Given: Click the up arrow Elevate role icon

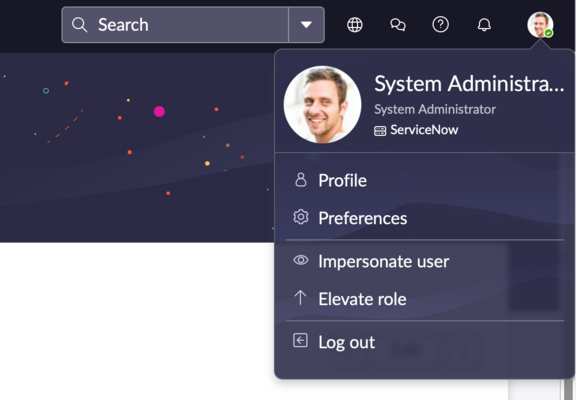Looking at the screenshot, I should 300,298.
